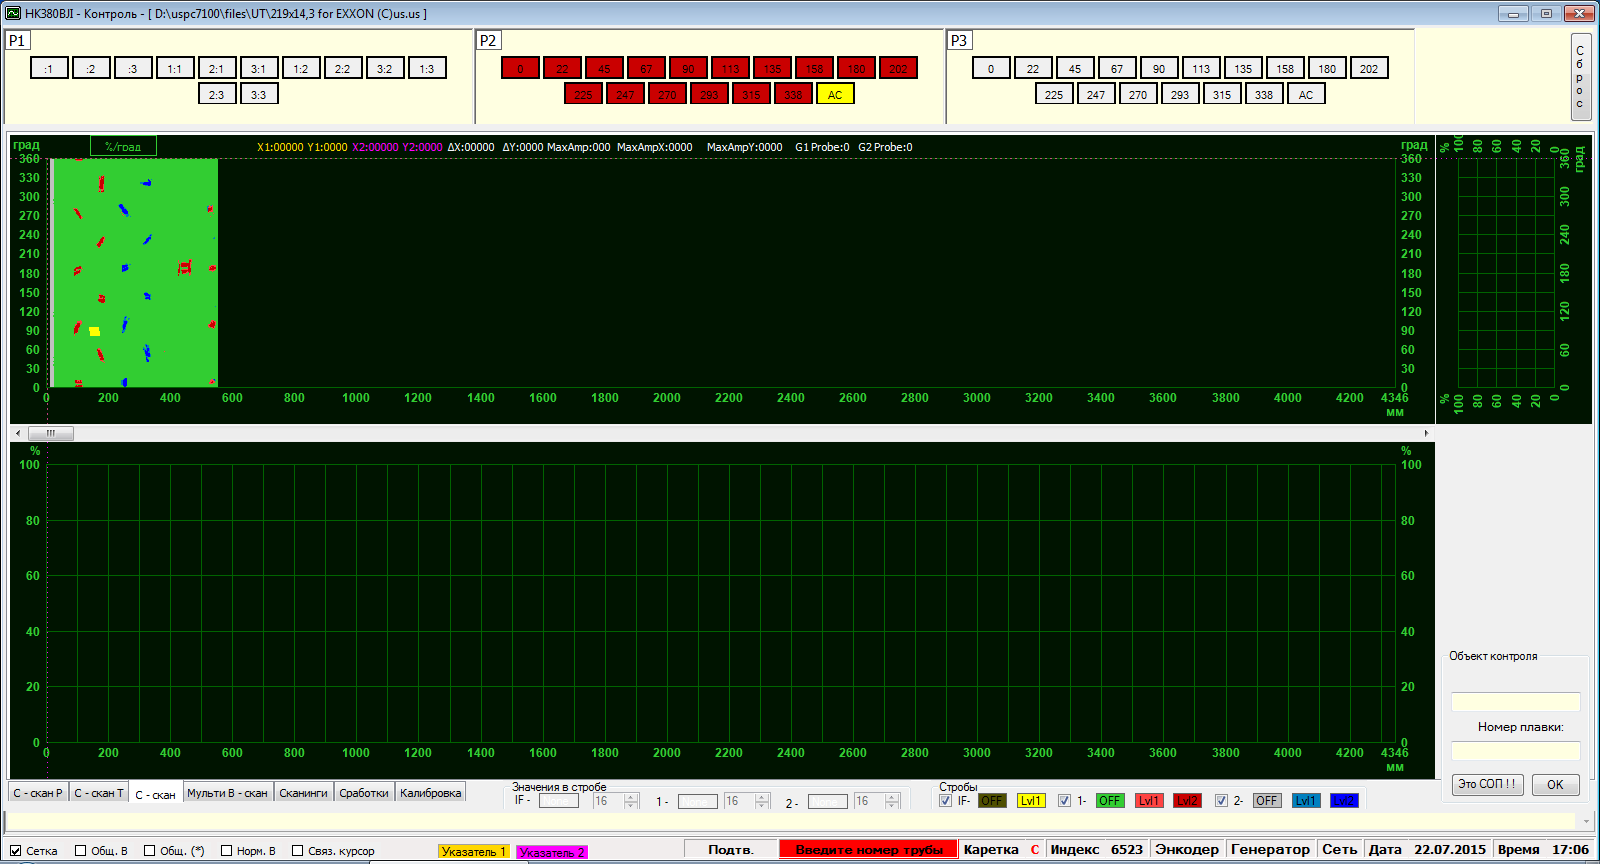Click the vertical Сброс reset button
Image resolution: width=1600 pixels, height=864 pixels.
pos(1580,77)
